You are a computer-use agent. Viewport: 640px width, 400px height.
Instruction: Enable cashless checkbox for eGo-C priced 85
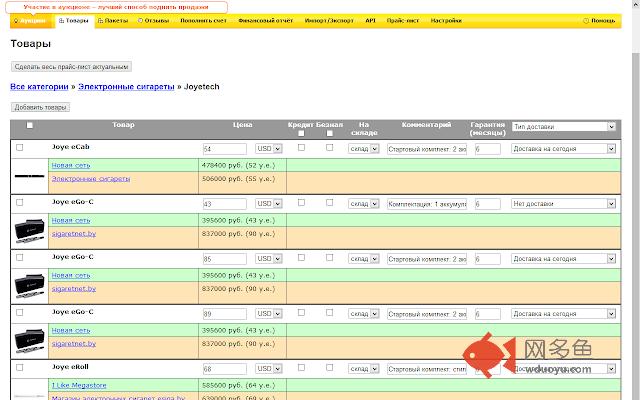[330, 258]
